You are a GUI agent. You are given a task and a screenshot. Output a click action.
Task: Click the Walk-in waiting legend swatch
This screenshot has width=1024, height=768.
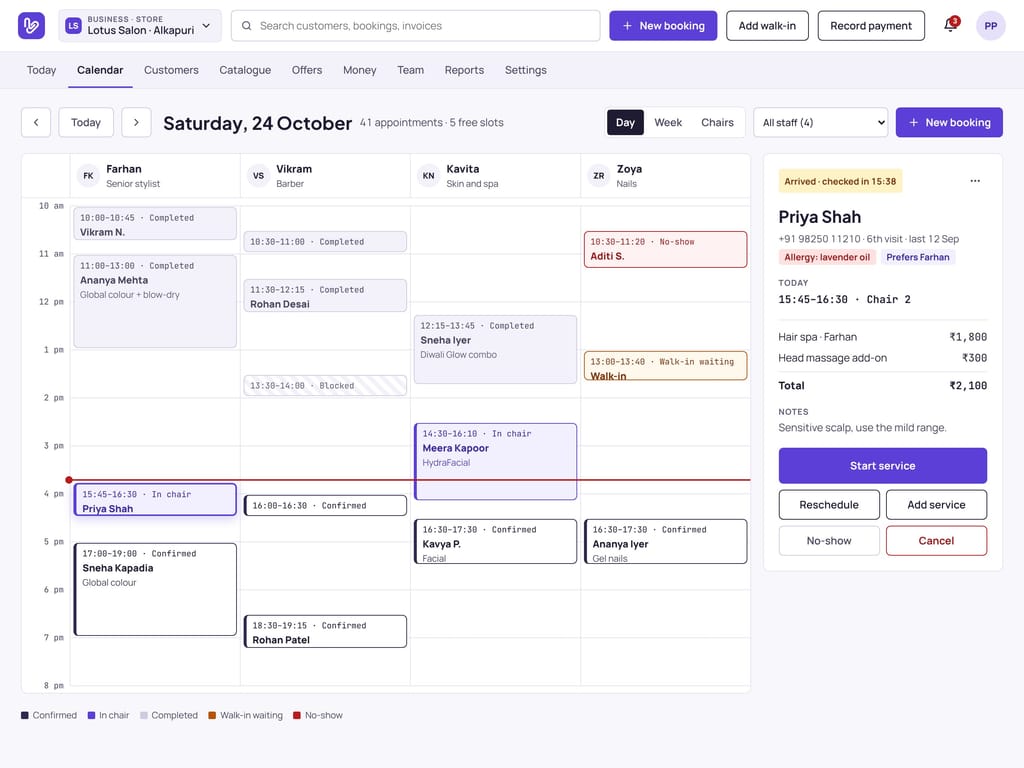tap(212, 715)
